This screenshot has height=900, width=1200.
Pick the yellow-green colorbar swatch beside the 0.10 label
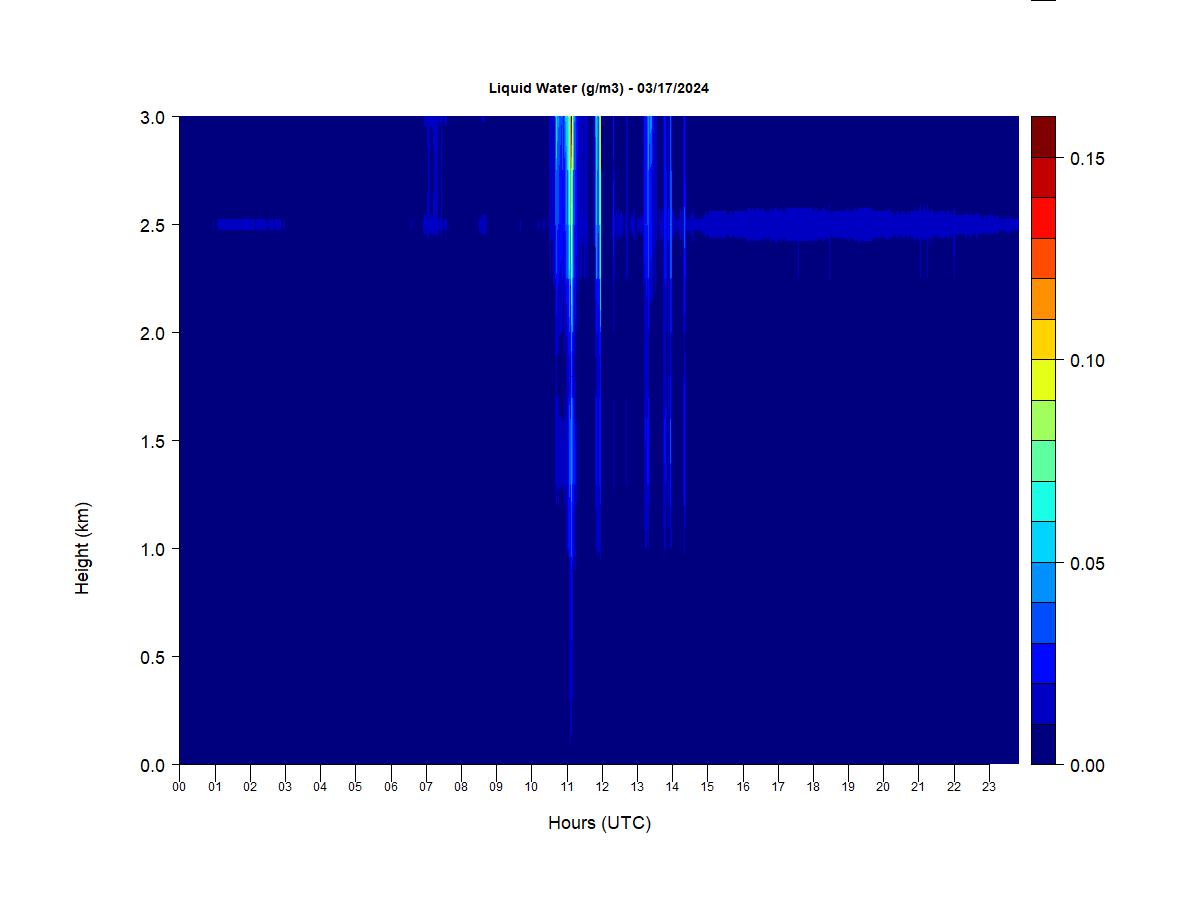point(1043,380)
